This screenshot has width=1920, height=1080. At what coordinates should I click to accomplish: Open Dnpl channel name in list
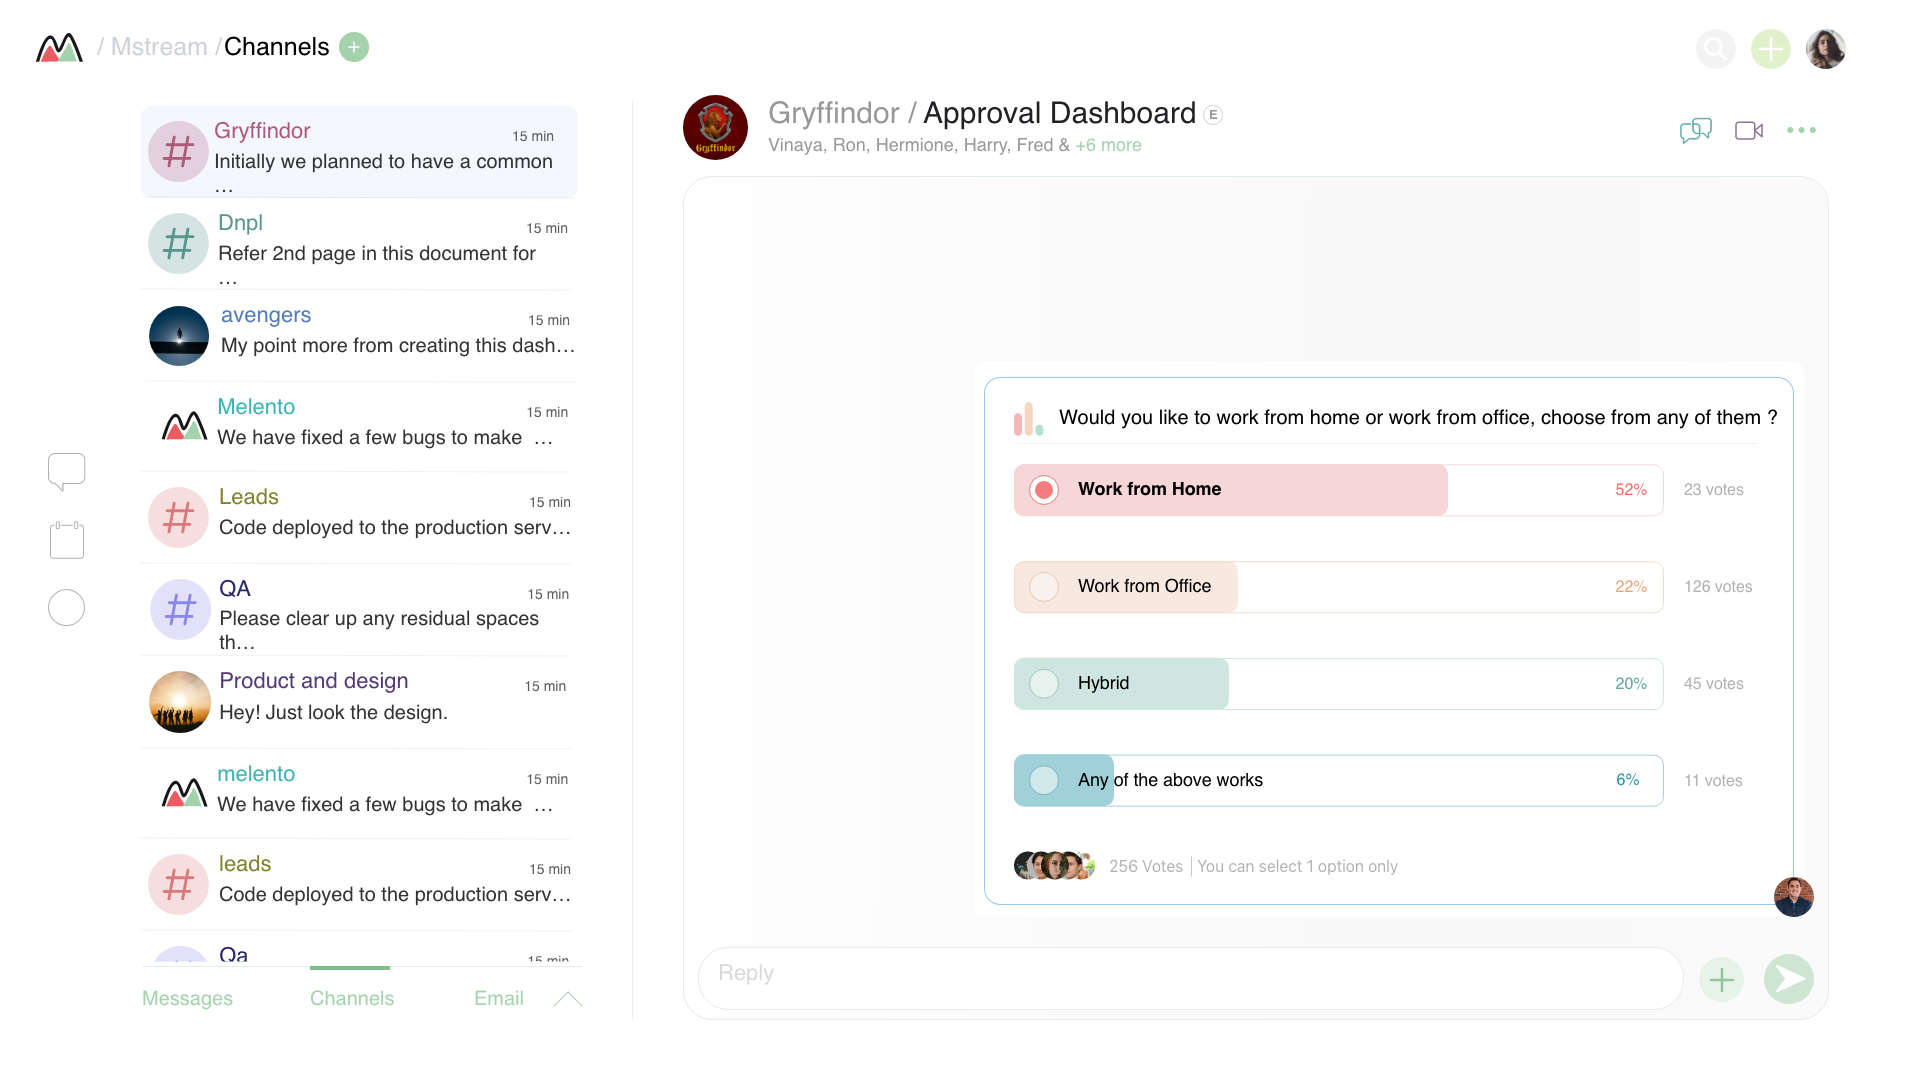tap(240, 223)
